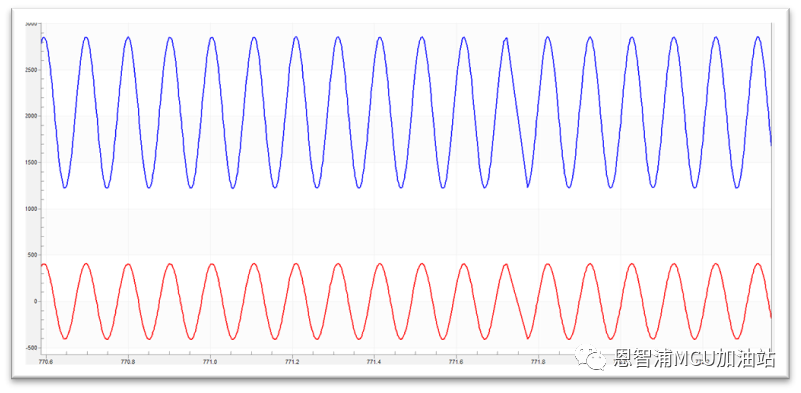Click the 771.2 time axis label
The image size is (801, 393).
[292, 362]
